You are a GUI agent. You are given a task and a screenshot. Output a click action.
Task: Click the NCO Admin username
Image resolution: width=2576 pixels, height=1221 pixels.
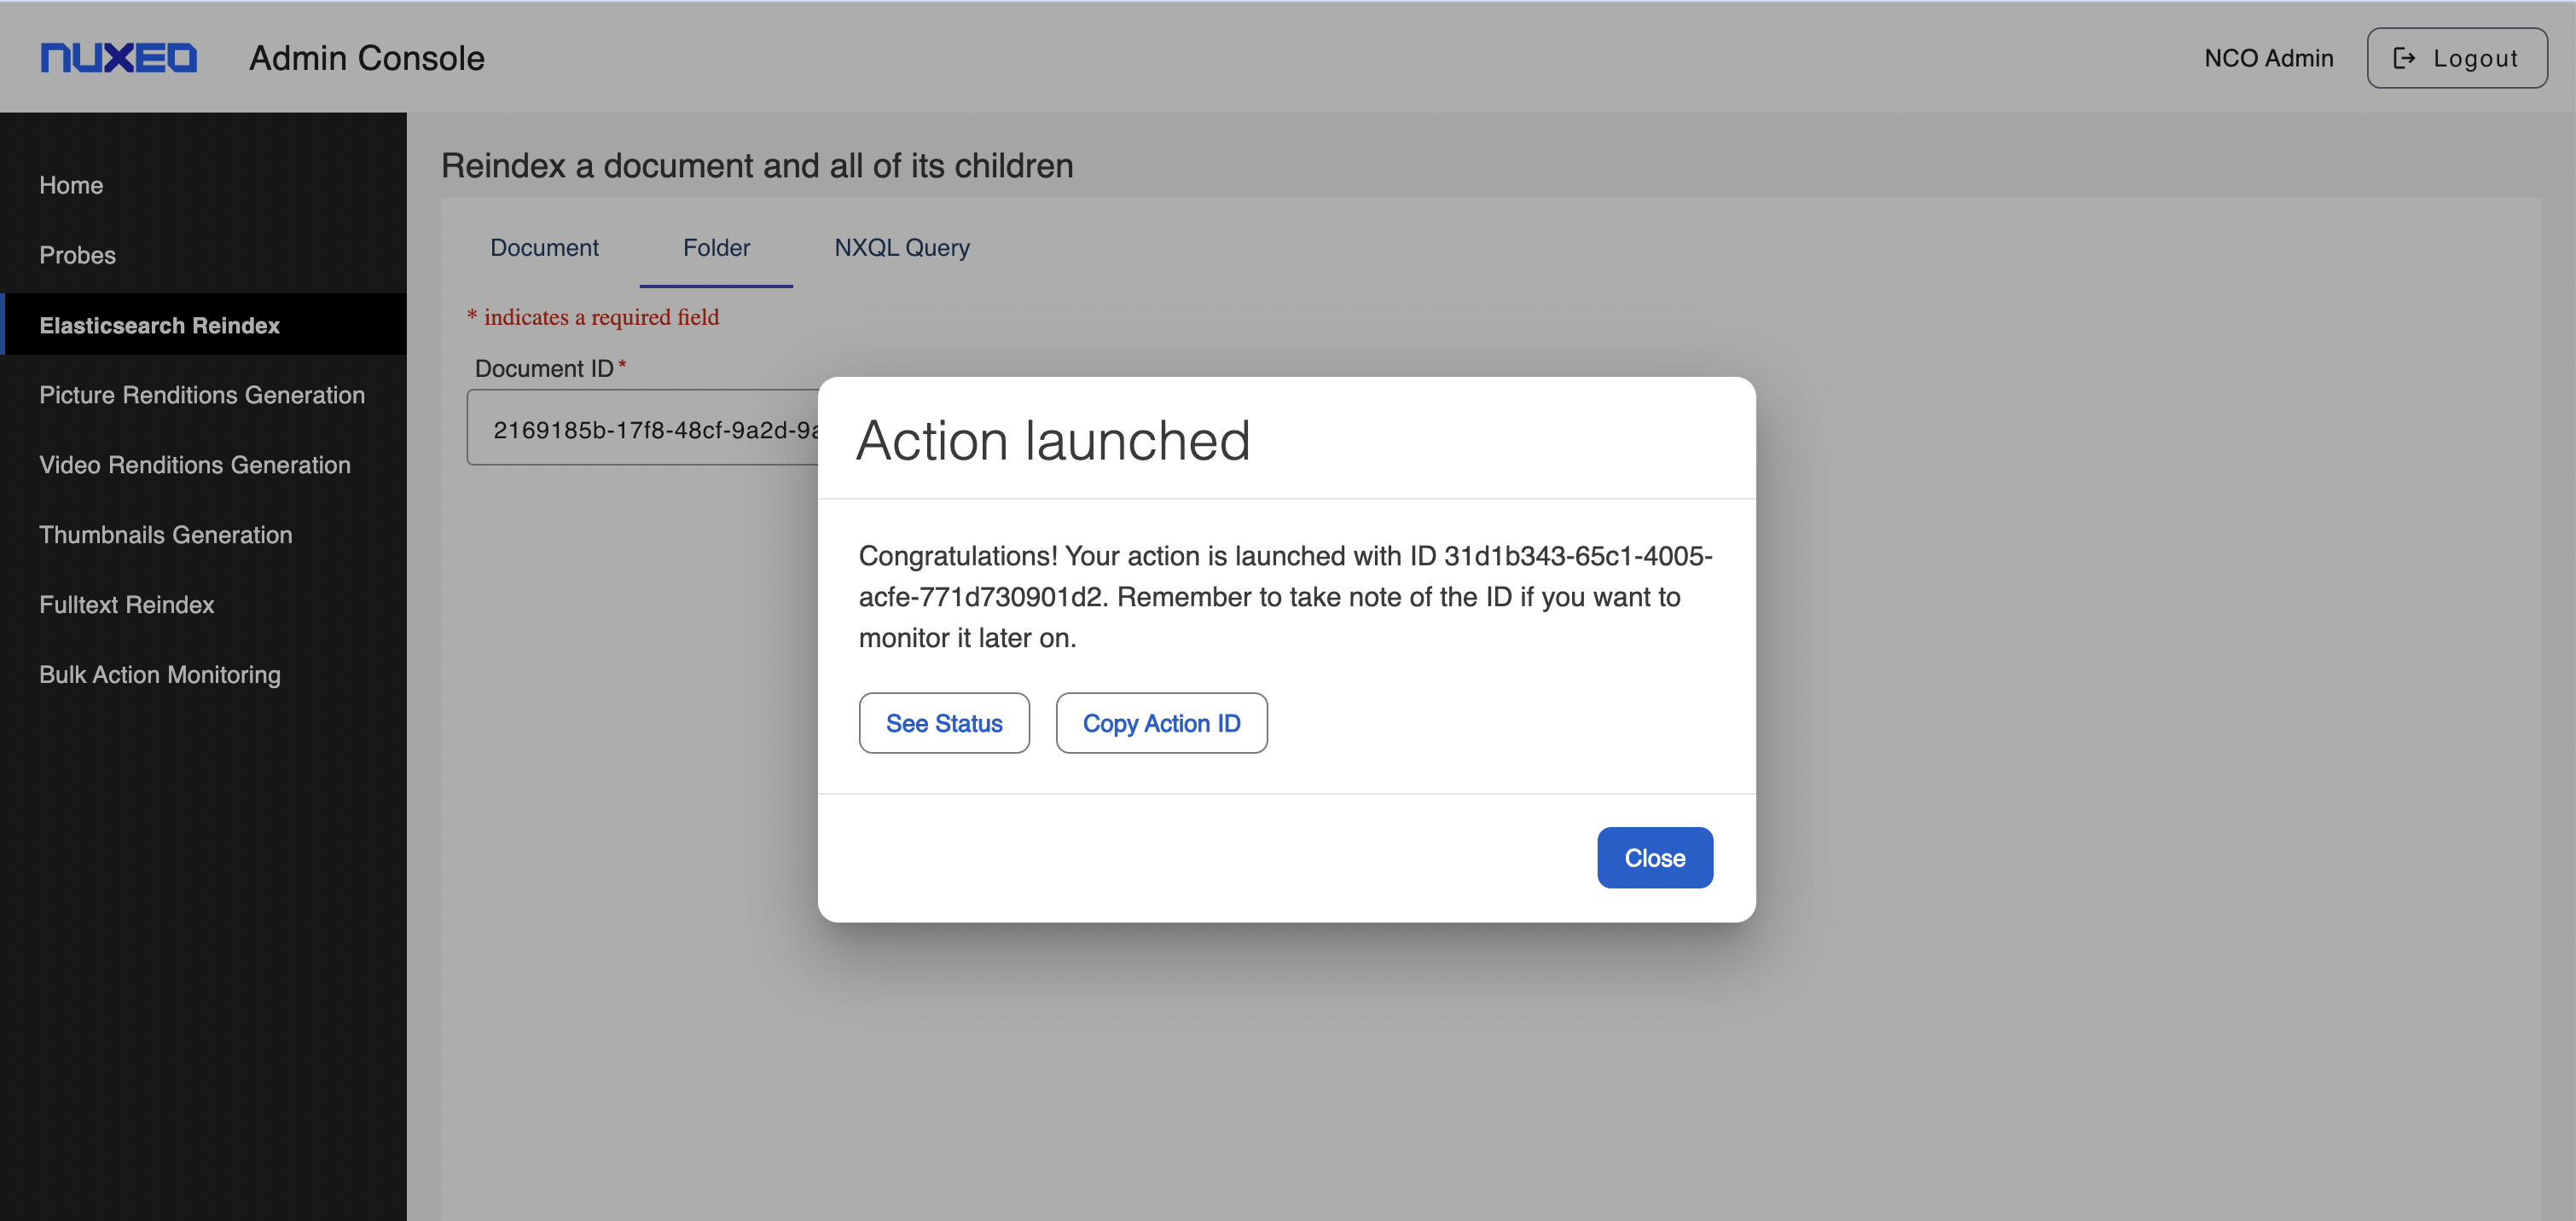click(2268, 58)
